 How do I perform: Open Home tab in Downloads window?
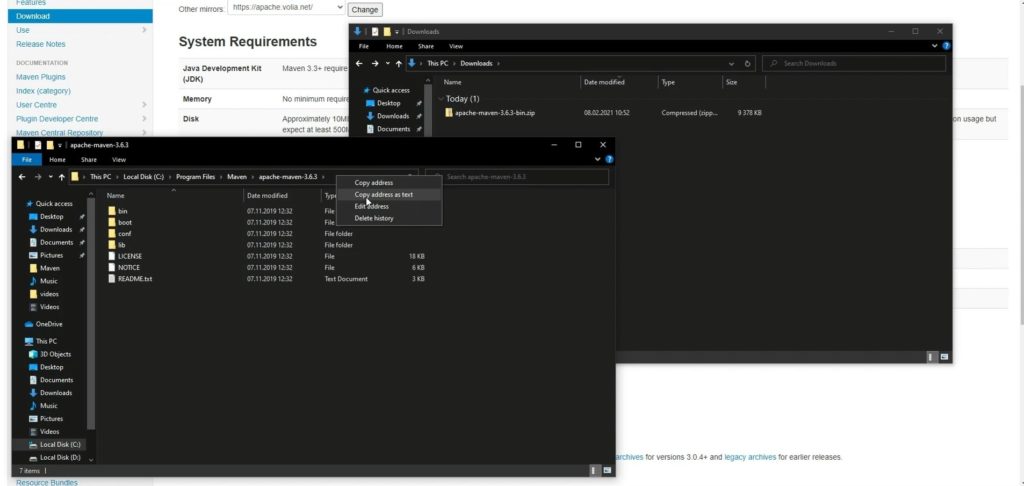[x=394, y=46]
